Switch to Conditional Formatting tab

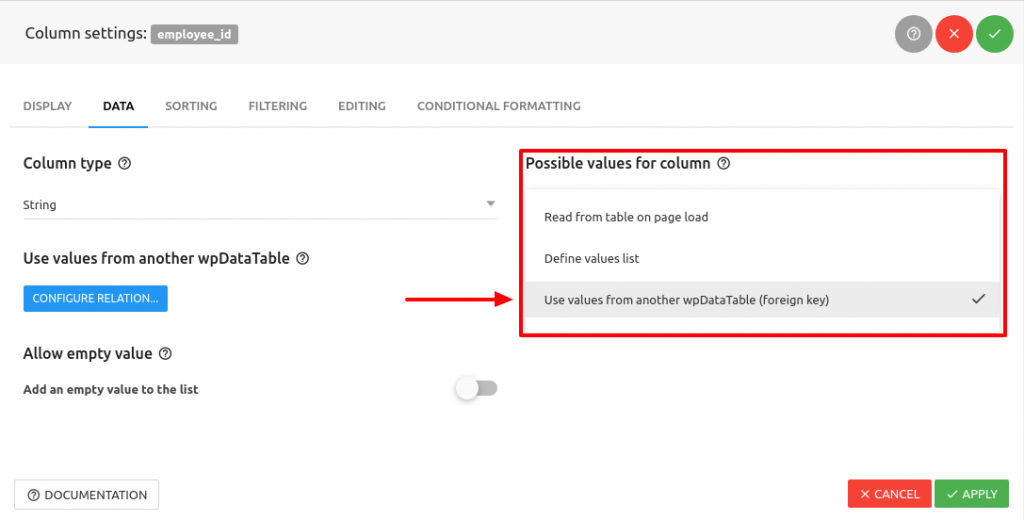(x=498, y=106)
